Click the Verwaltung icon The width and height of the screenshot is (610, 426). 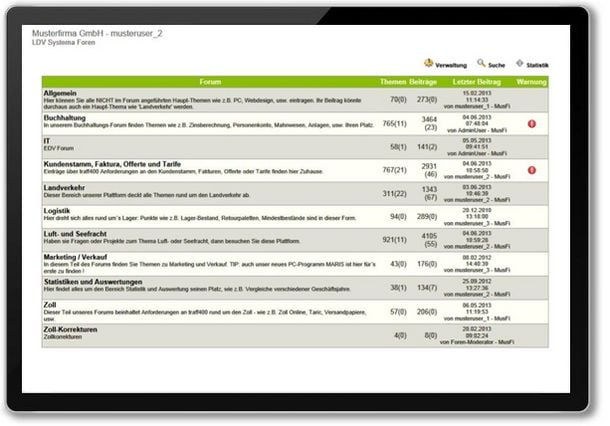429,62
